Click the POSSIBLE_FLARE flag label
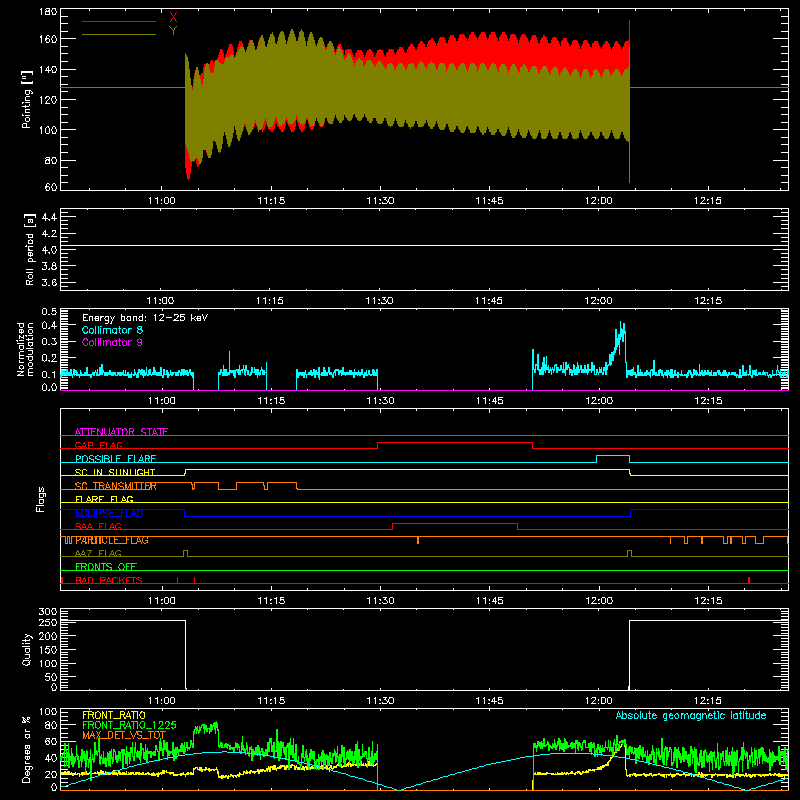 pos(115,459)
